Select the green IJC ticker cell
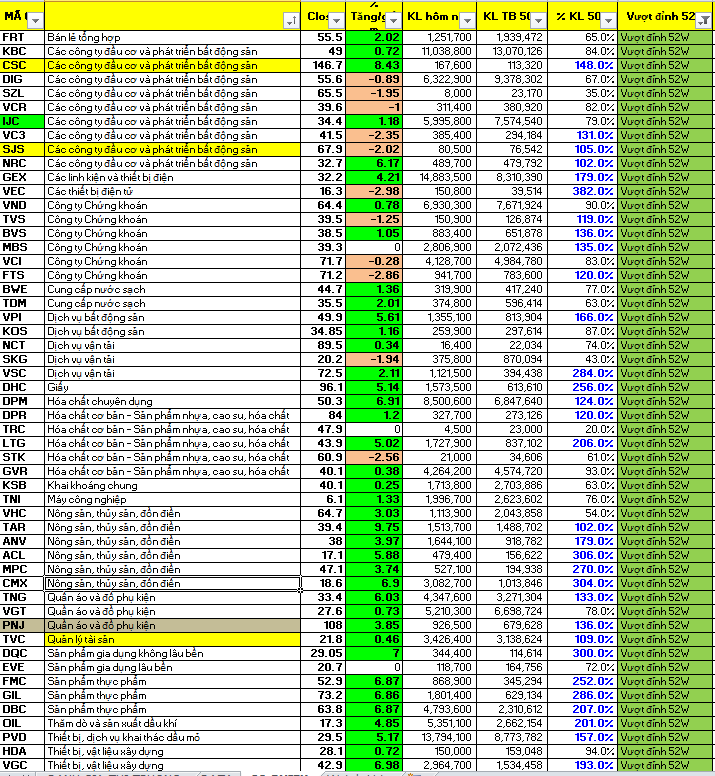Image resolution: width=715 pixels, height=776 pixels. pyautogui.click(x=22, y=121)
